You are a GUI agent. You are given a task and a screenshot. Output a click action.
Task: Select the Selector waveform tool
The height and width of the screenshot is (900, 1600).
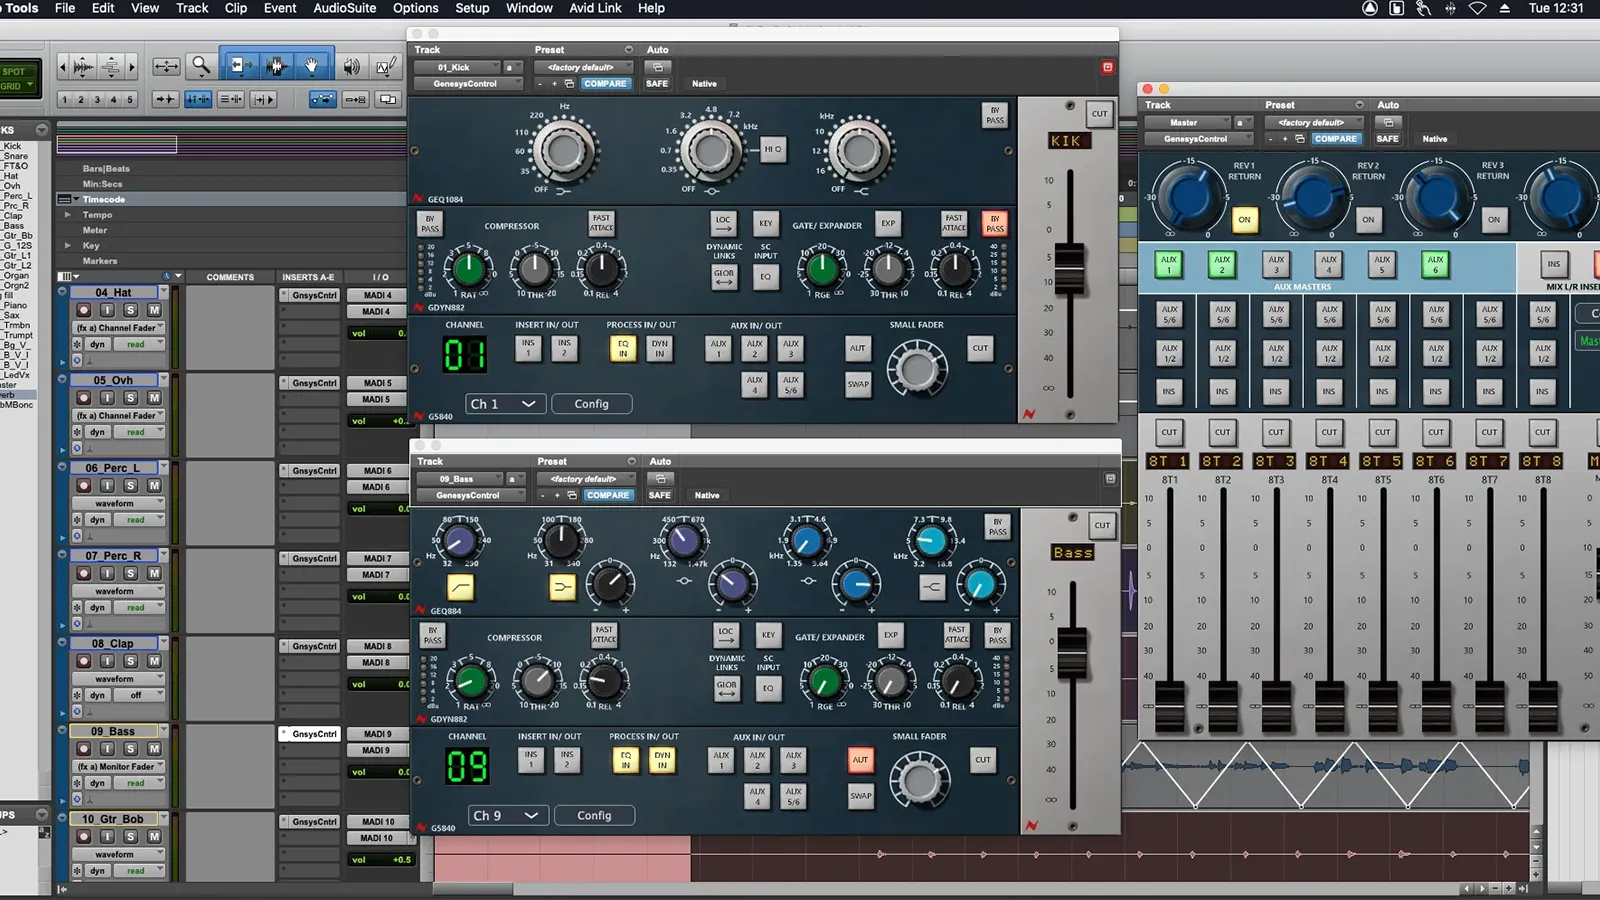(276, 66)
